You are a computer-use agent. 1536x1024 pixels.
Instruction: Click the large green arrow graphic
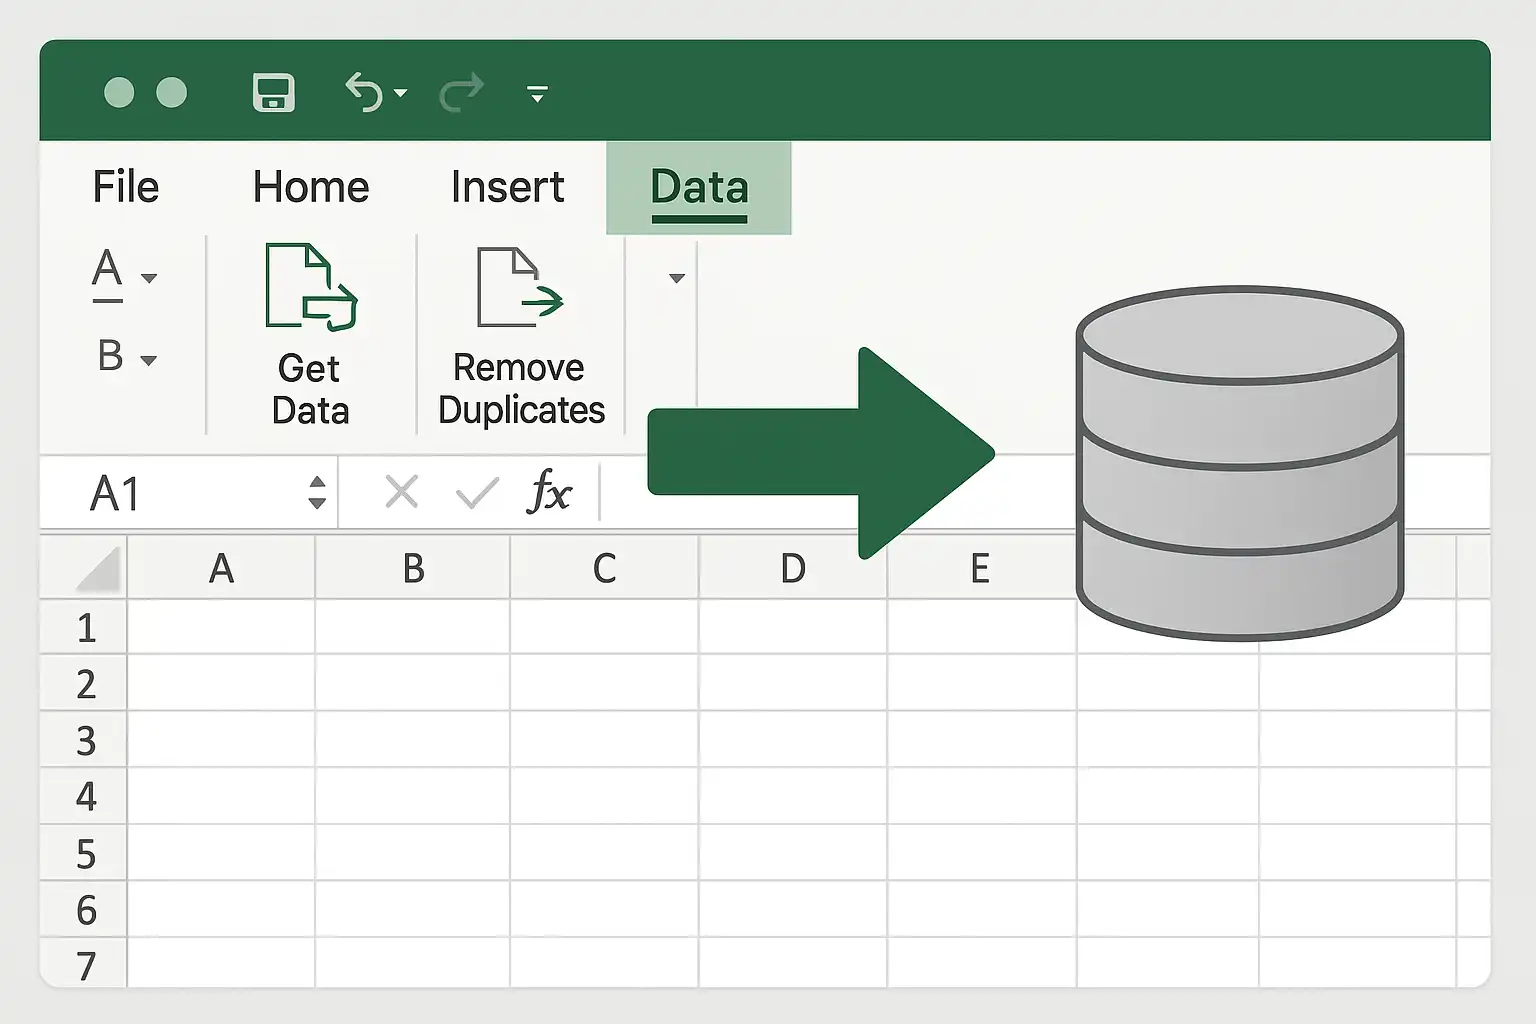820,453
